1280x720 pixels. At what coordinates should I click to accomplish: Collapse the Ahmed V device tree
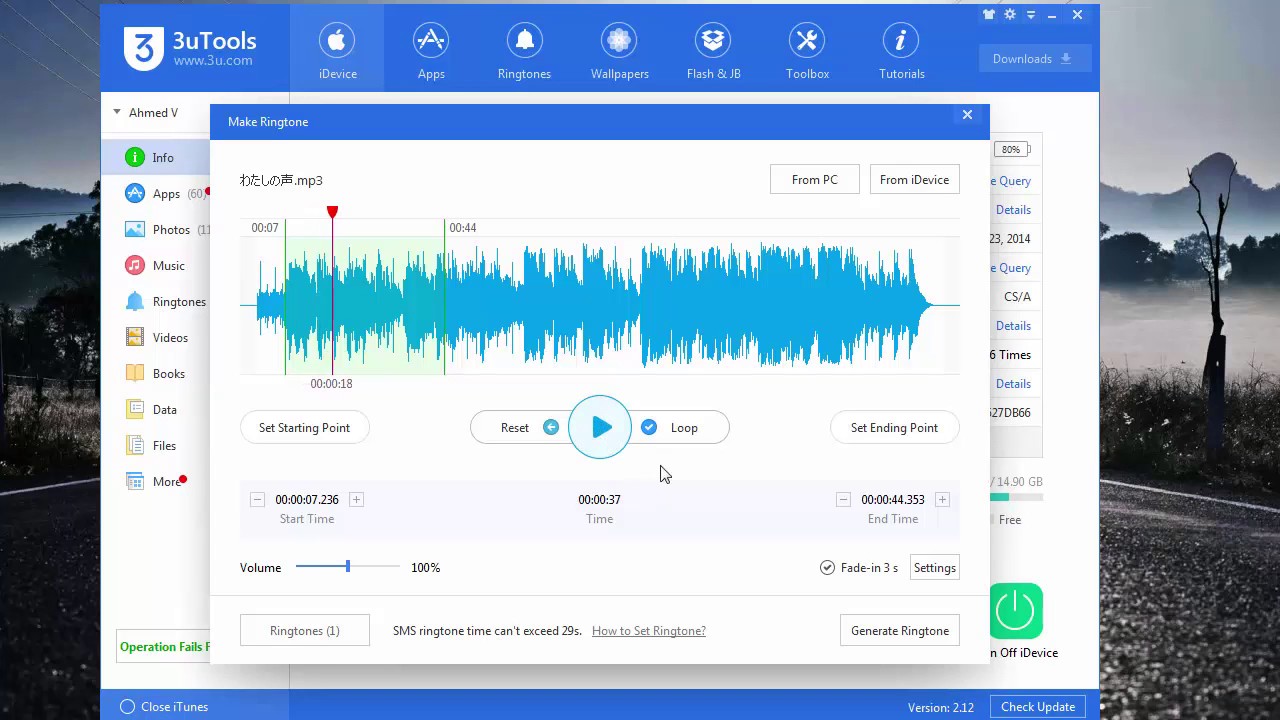pos(117,113)
